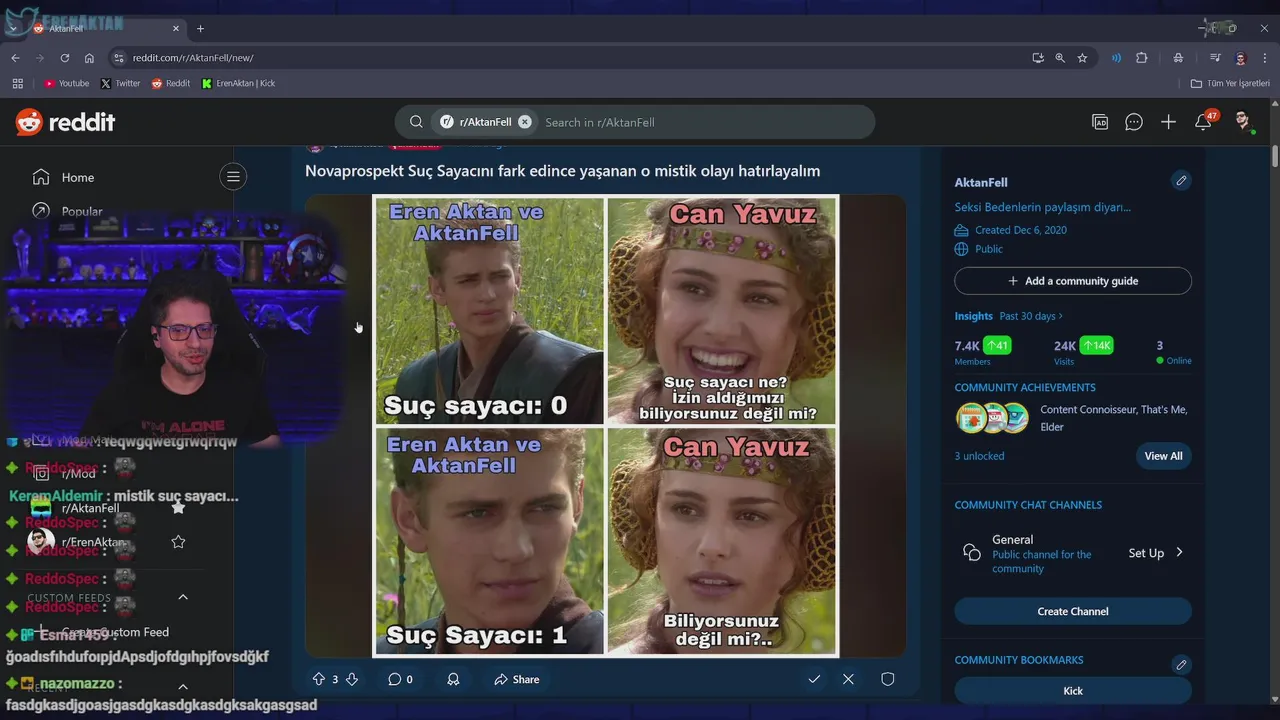The image size is (1280, 720).
Task: Go back with the browser back arrow
Action: (x=15, y=58)
